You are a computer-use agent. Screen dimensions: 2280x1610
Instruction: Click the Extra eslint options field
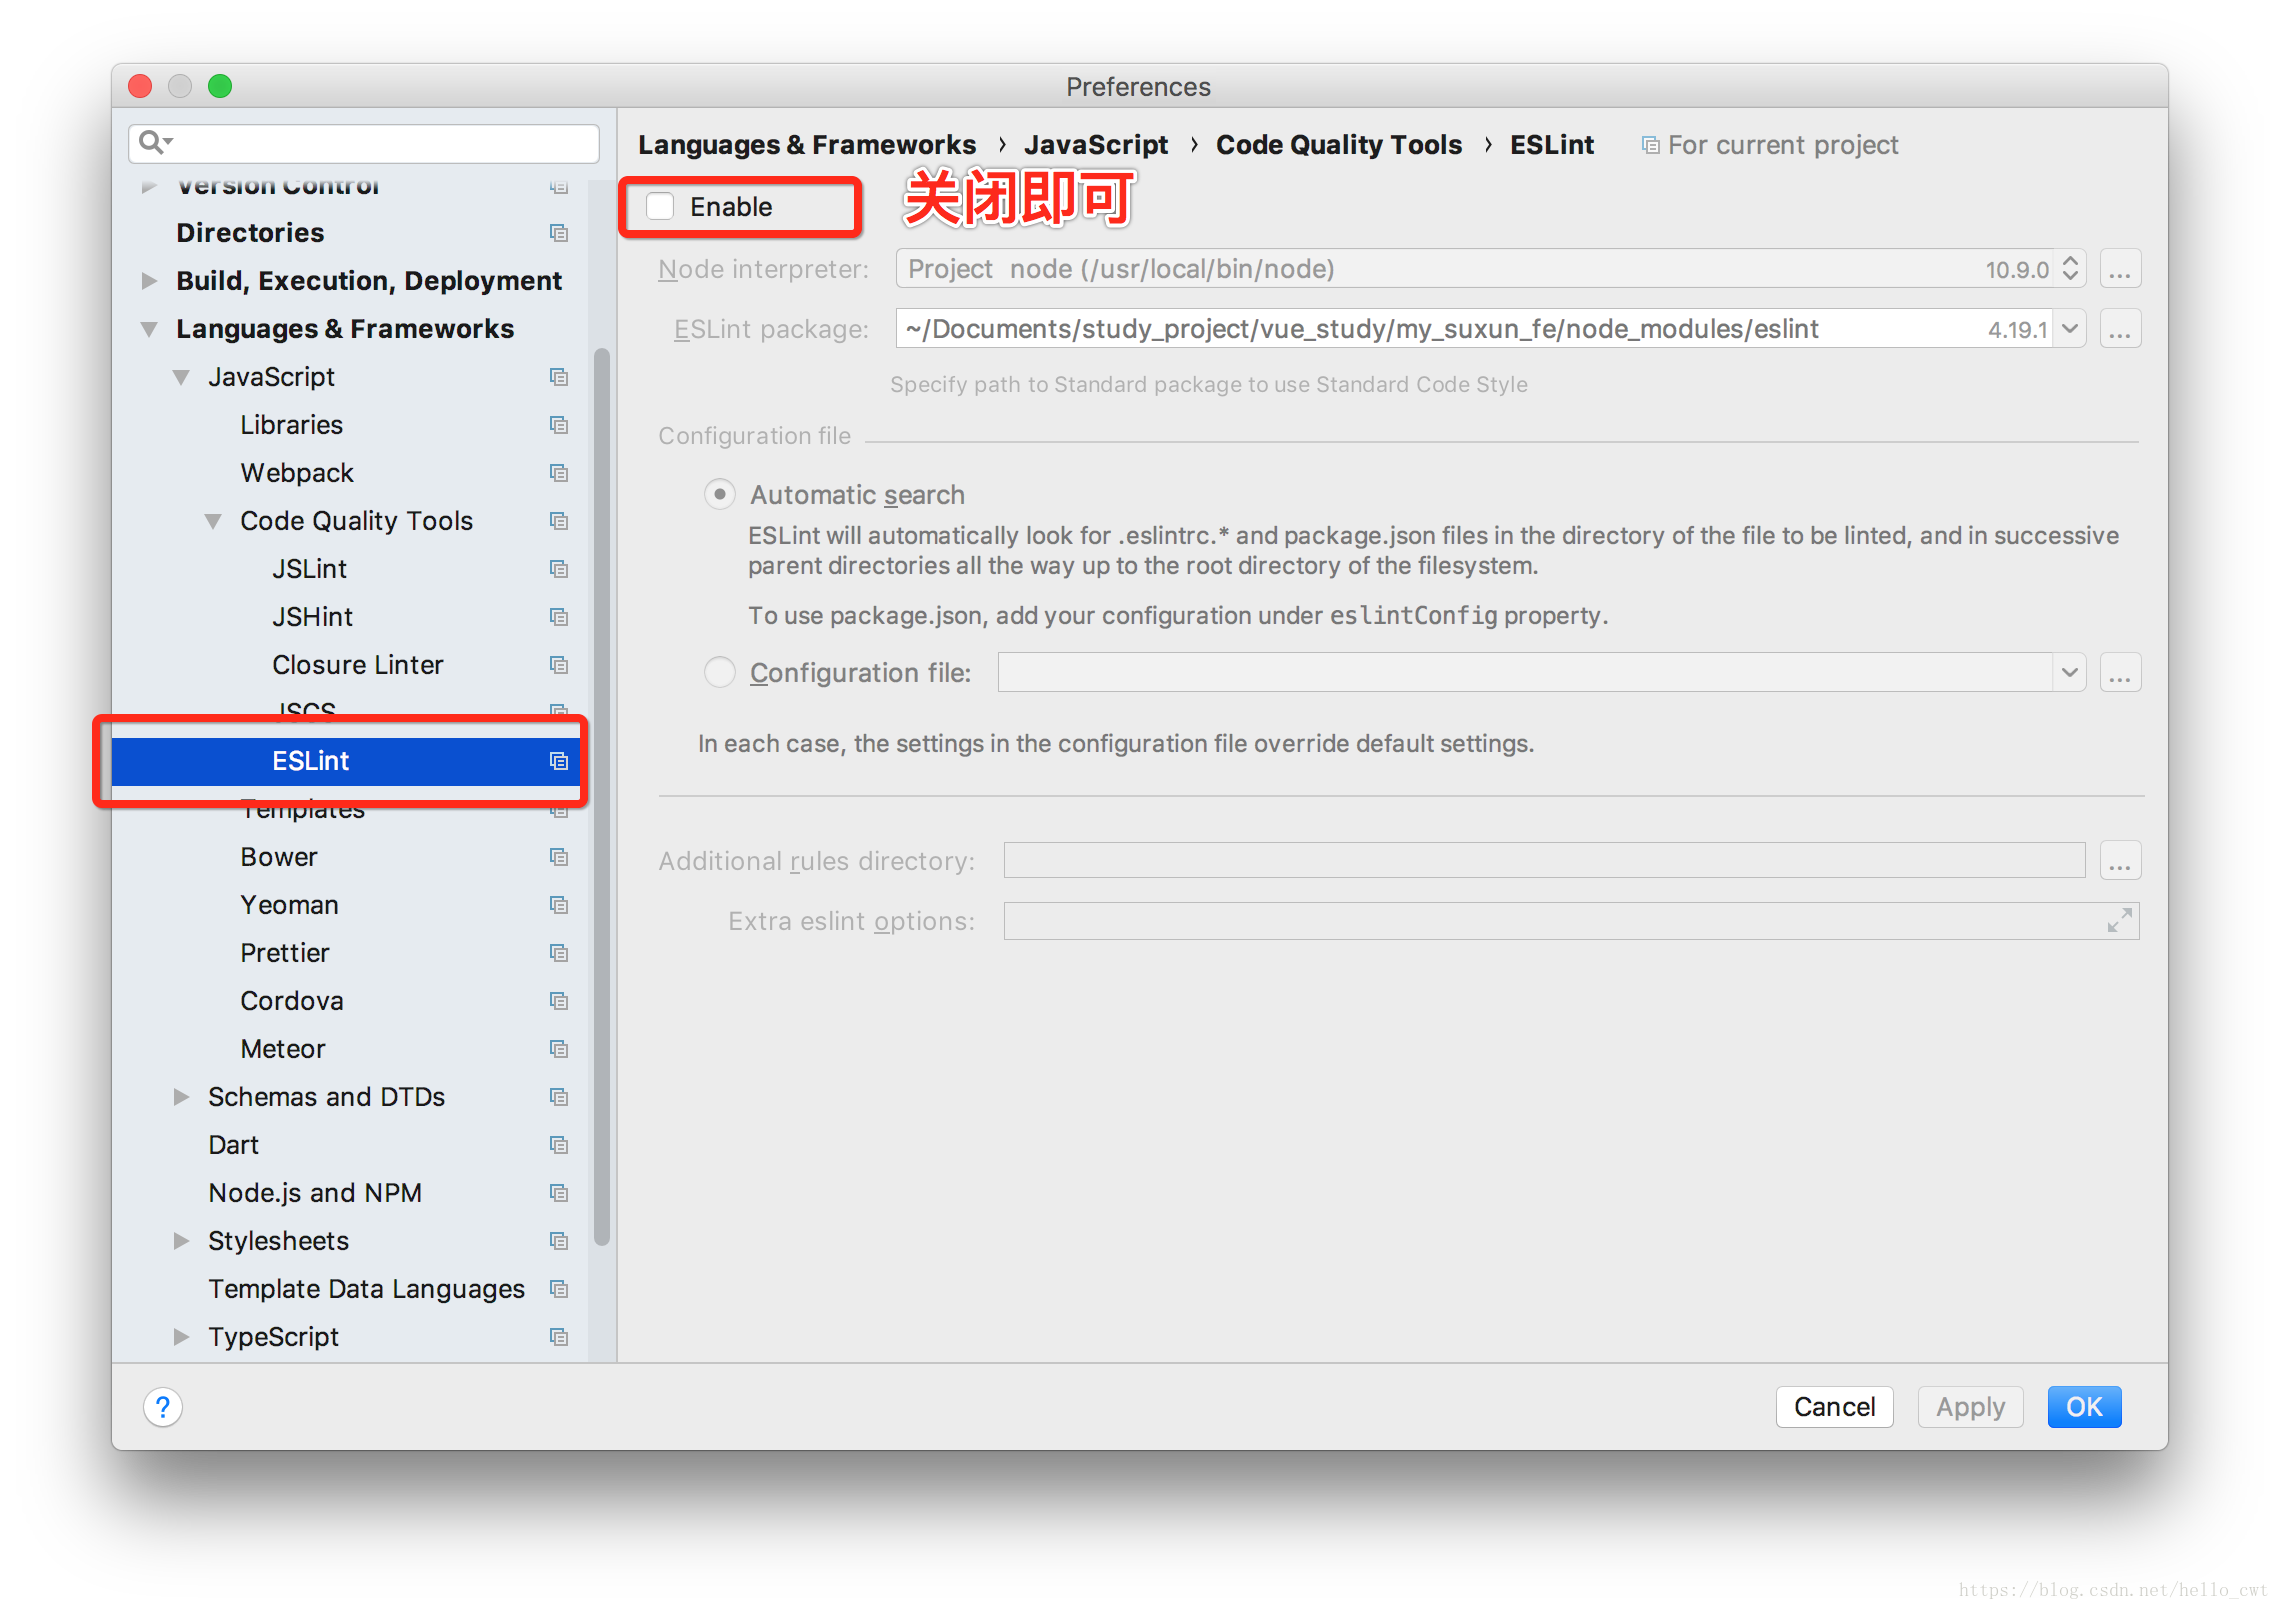[1571, 920]
